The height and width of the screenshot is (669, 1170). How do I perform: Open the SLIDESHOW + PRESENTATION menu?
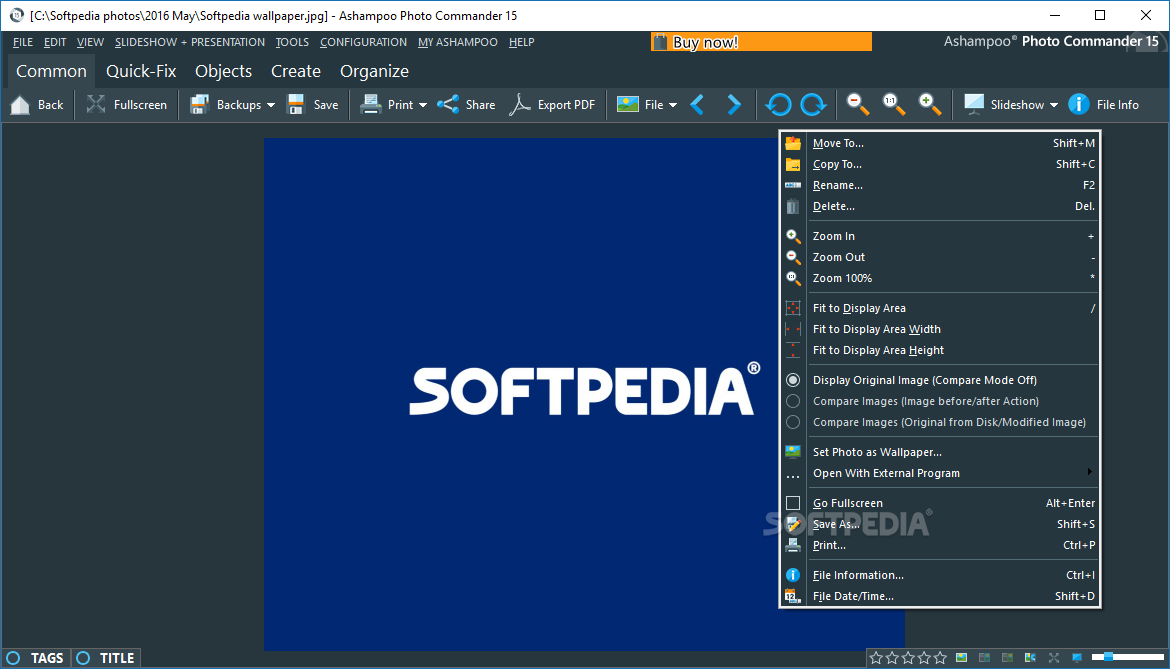(190, 43)
